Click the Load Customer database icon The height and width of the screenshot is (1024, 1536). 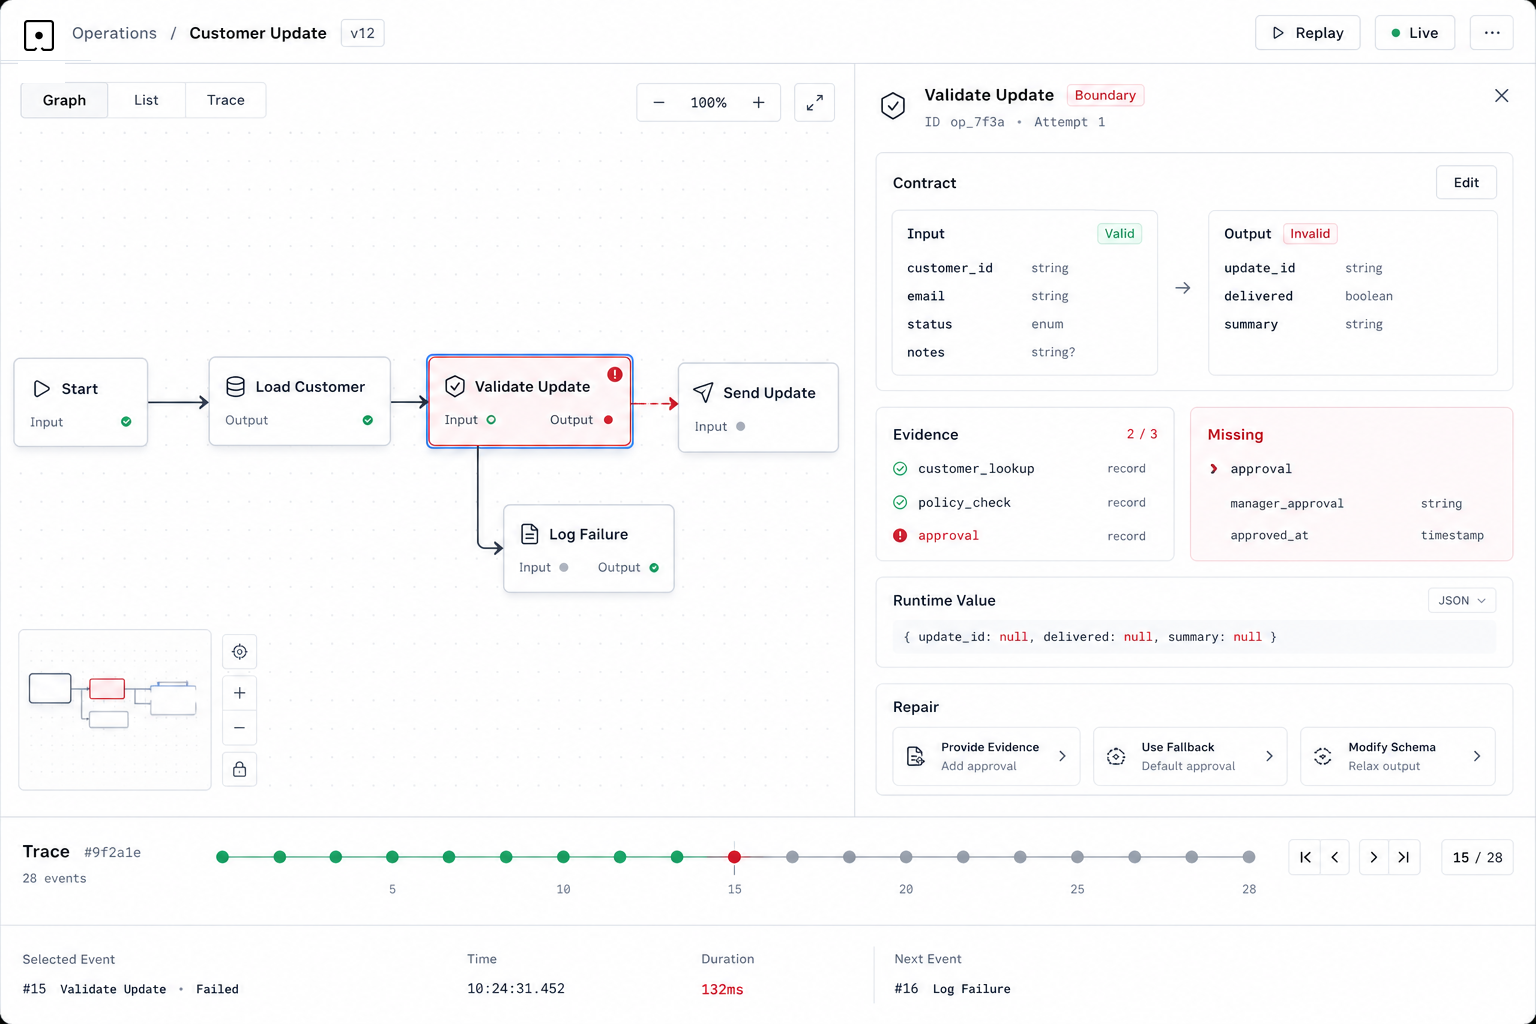(236, 387)
